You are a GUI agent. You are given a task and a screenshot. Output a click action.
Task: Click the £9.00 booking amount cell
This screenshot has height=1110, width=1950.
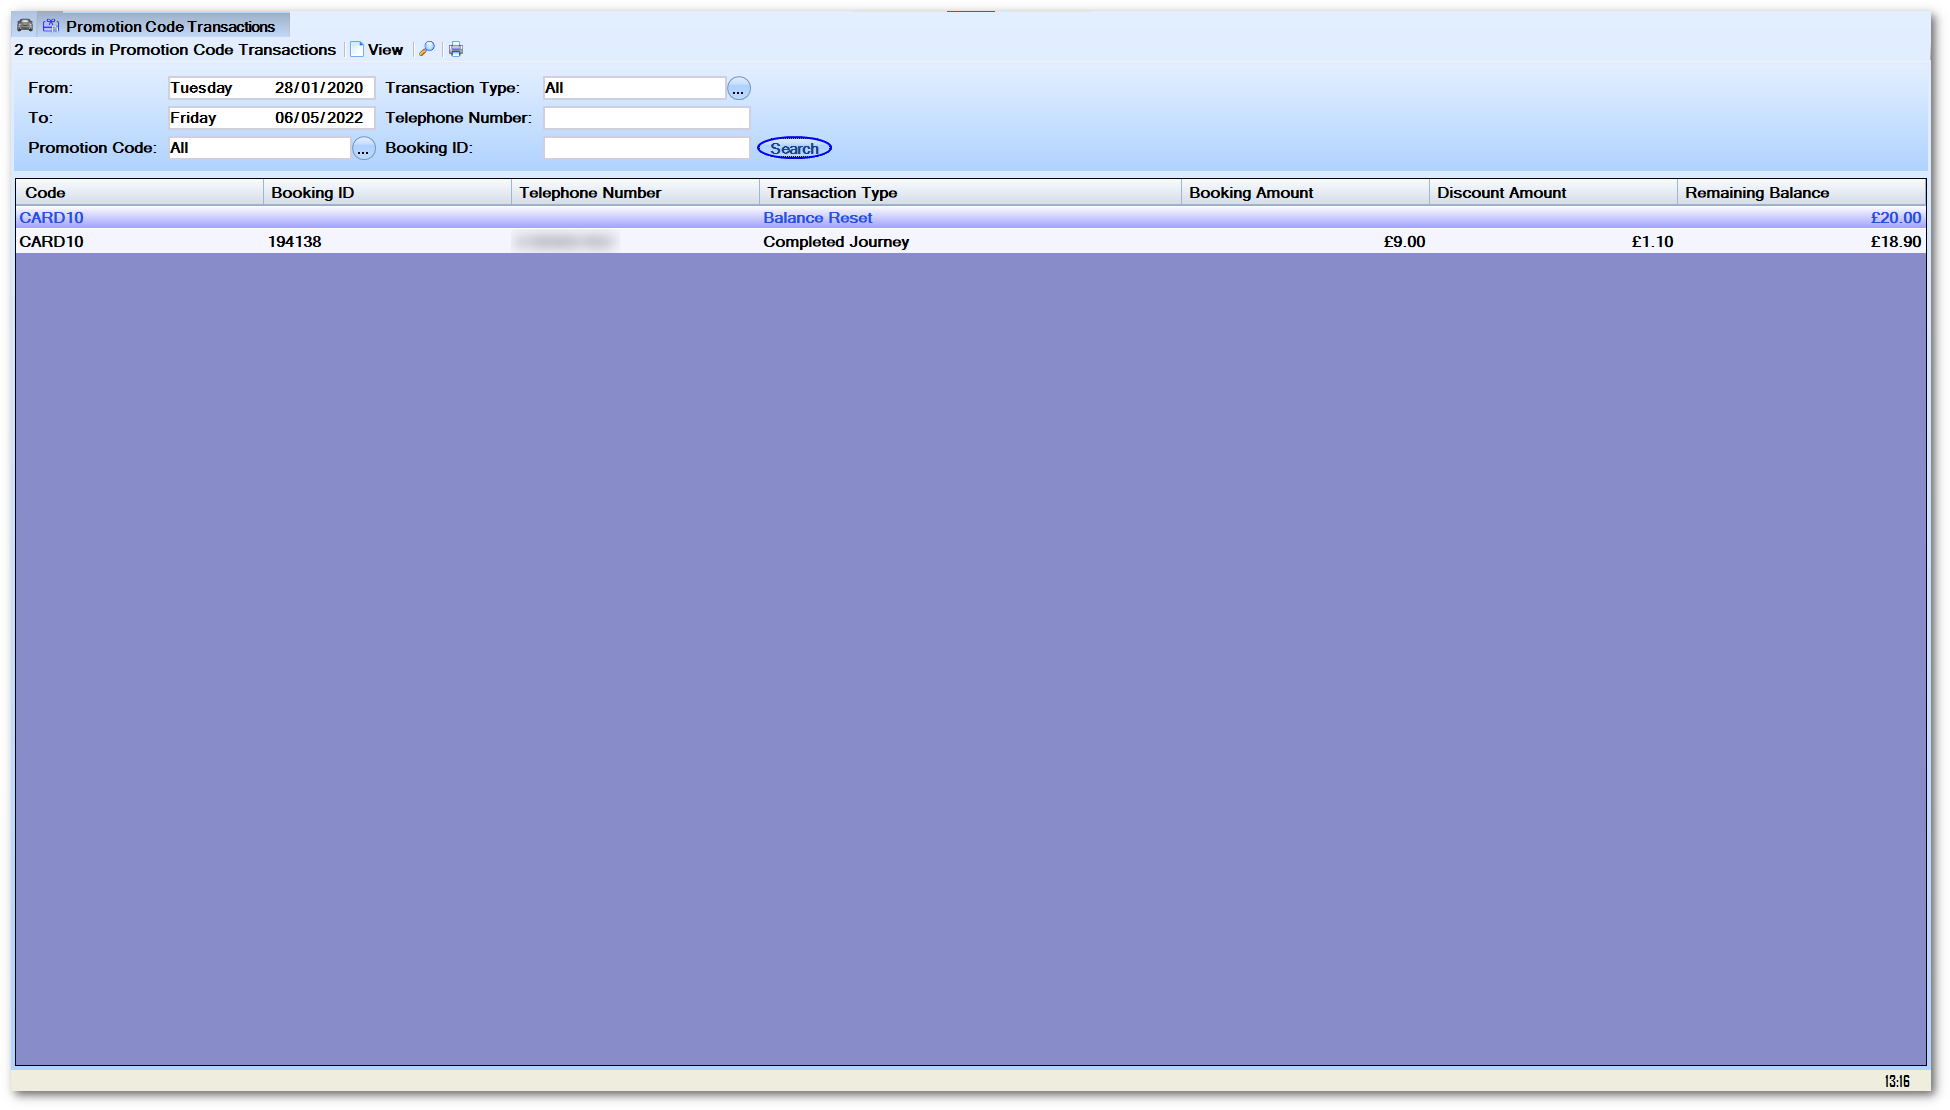point(1404,242)
